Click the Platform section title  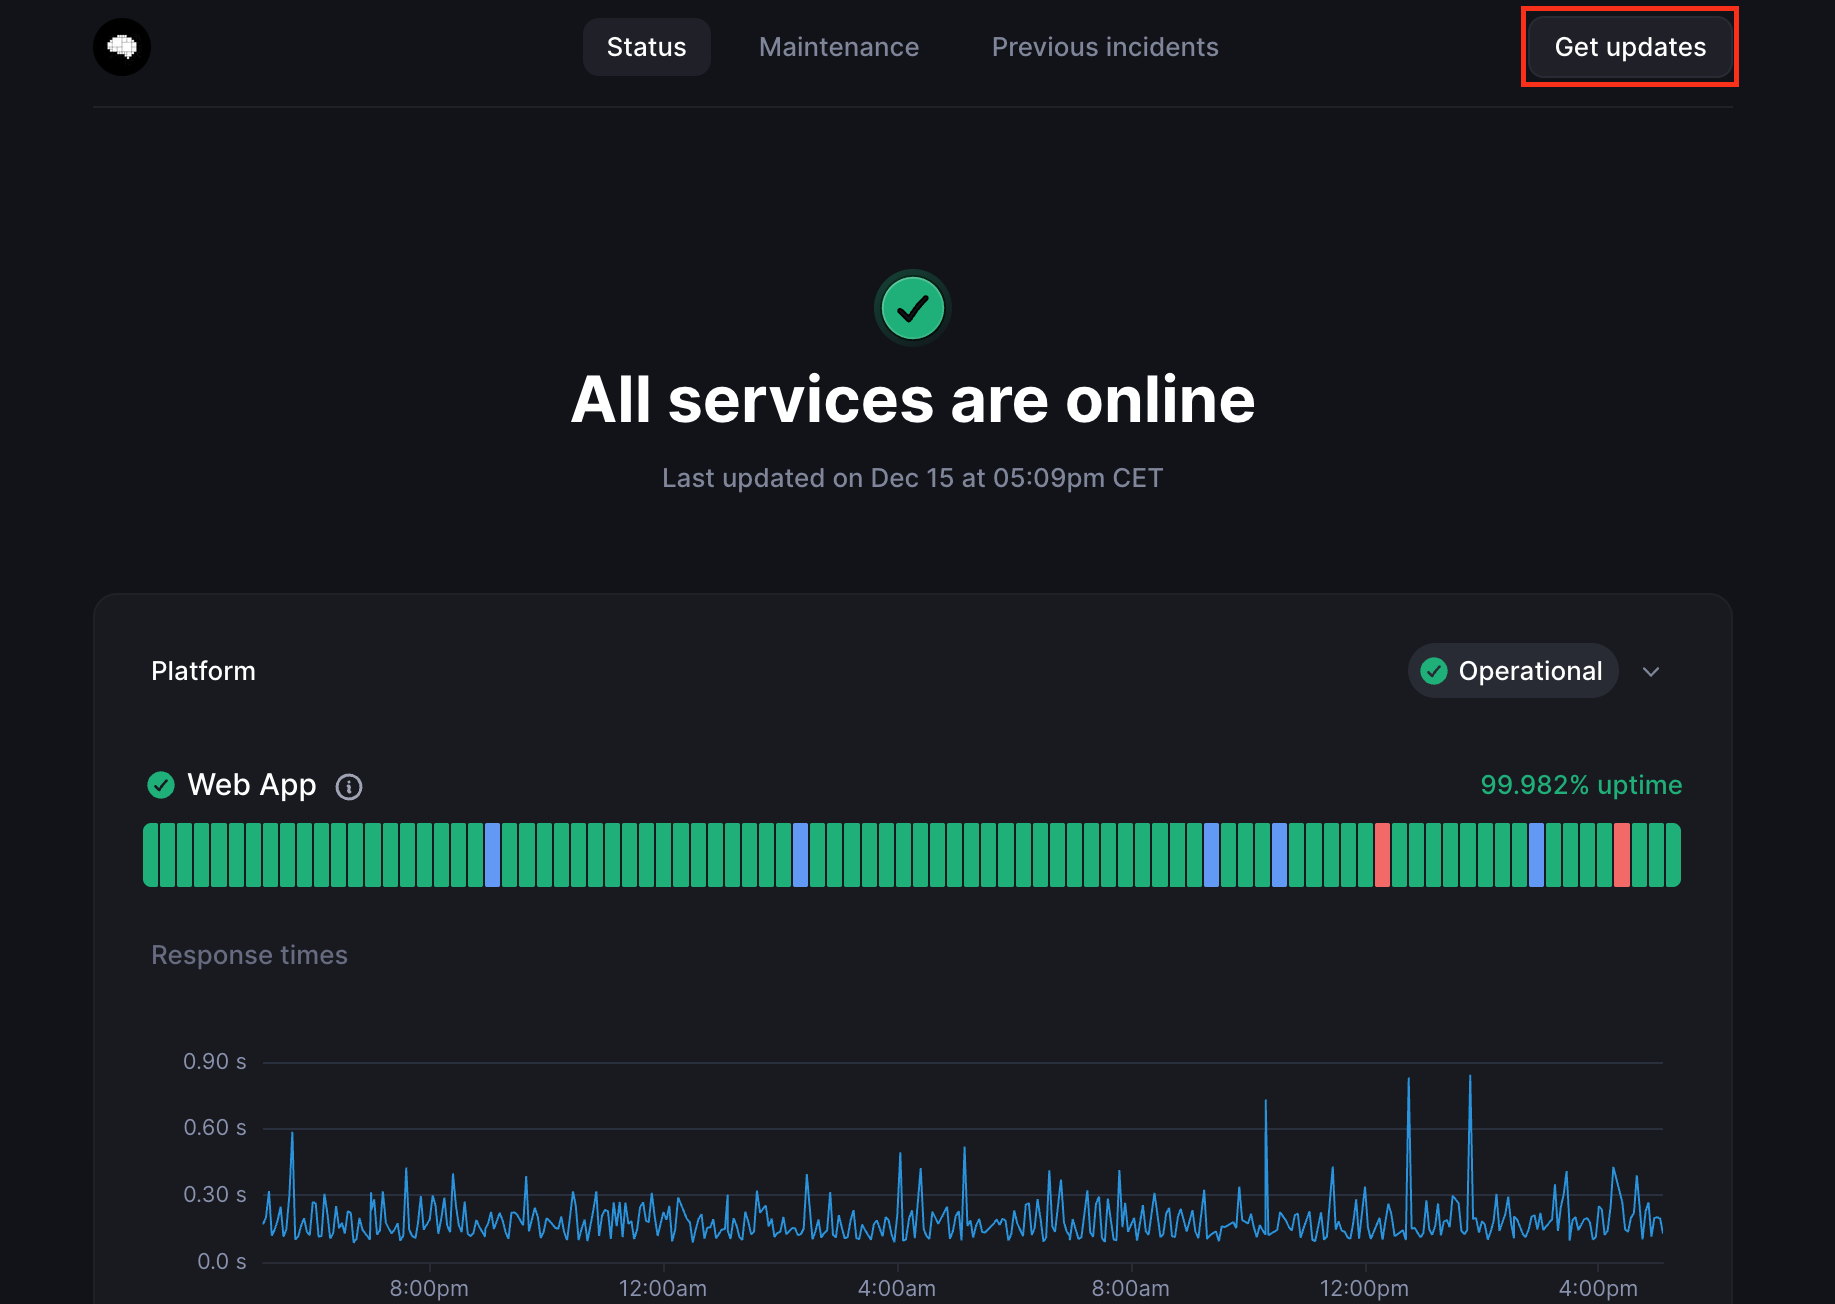click(x=203, y=671)
